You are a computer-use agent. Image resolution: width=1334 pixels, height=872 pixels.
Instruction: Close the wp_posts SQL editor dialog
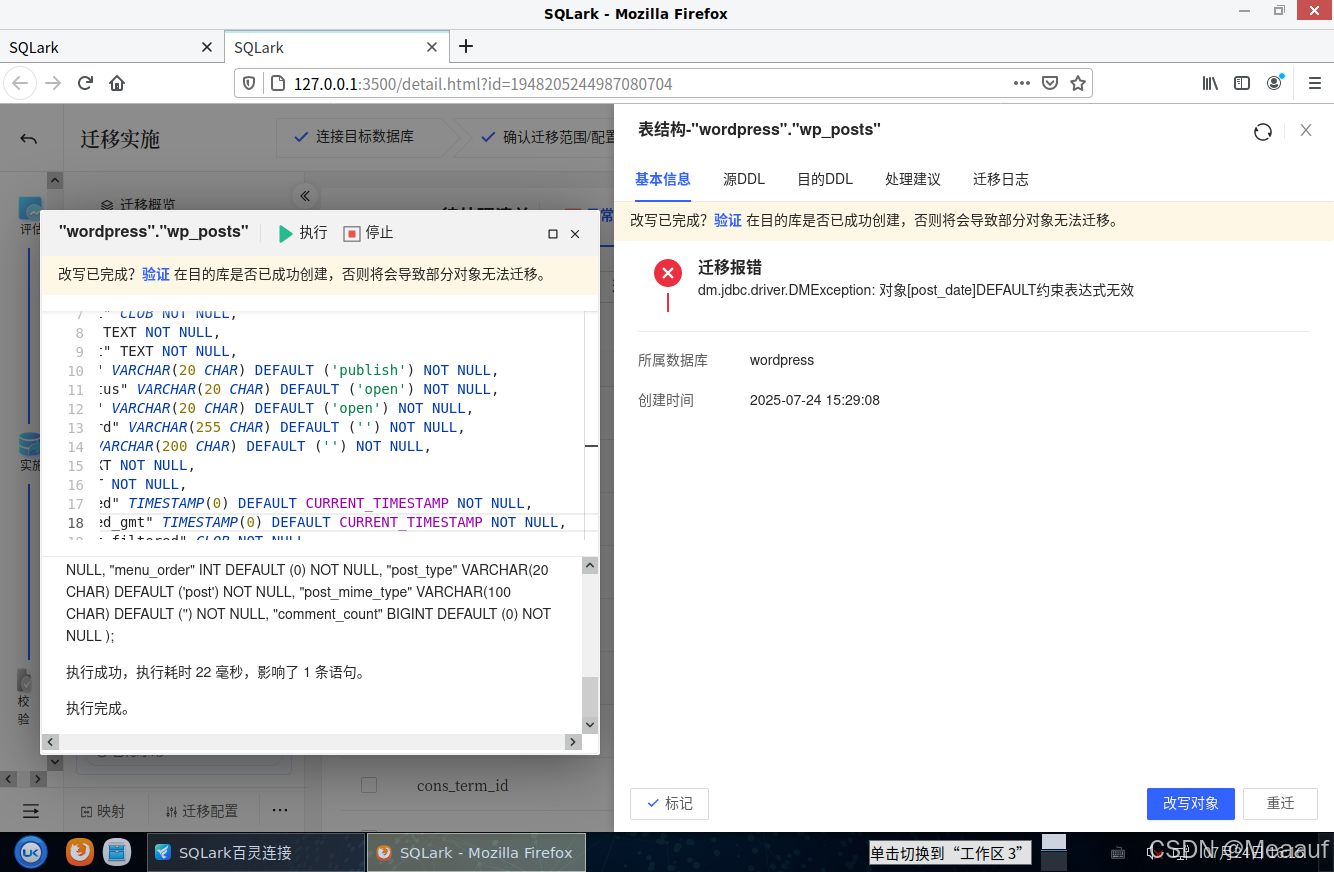[575, 234]
